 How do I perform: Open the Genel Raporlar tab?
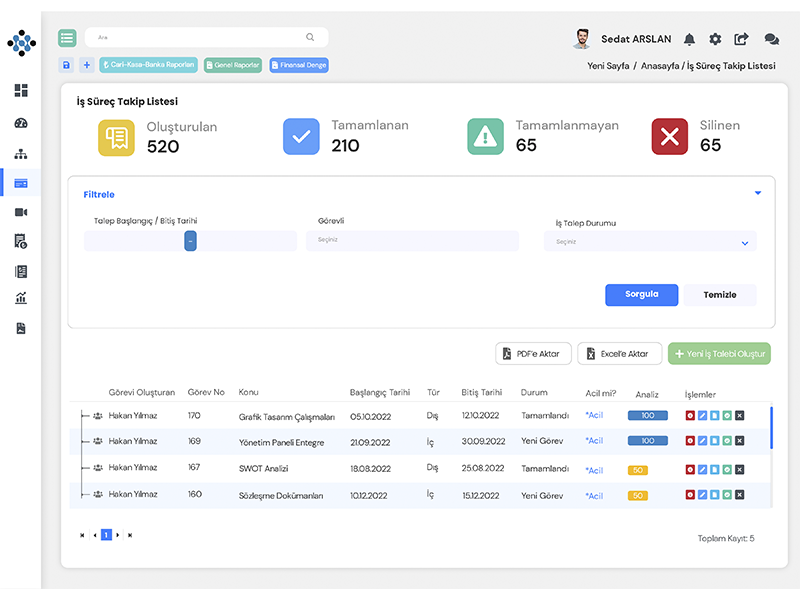[233, 65]
